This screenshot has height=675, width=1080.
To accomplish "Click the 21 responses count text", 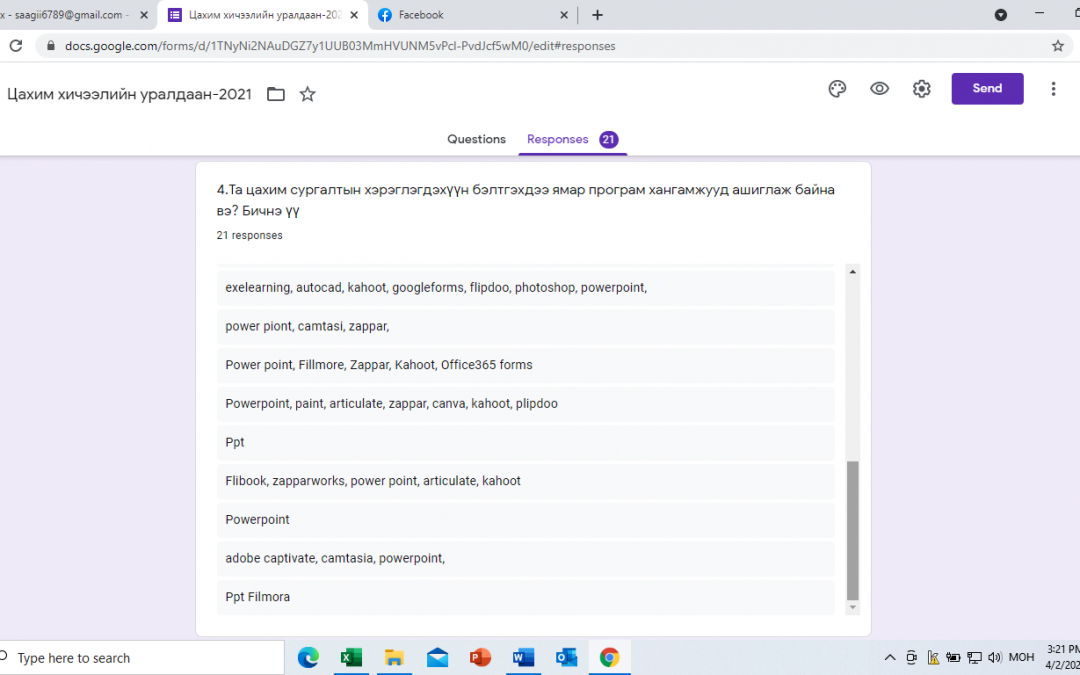I will [x=249, y=236].
